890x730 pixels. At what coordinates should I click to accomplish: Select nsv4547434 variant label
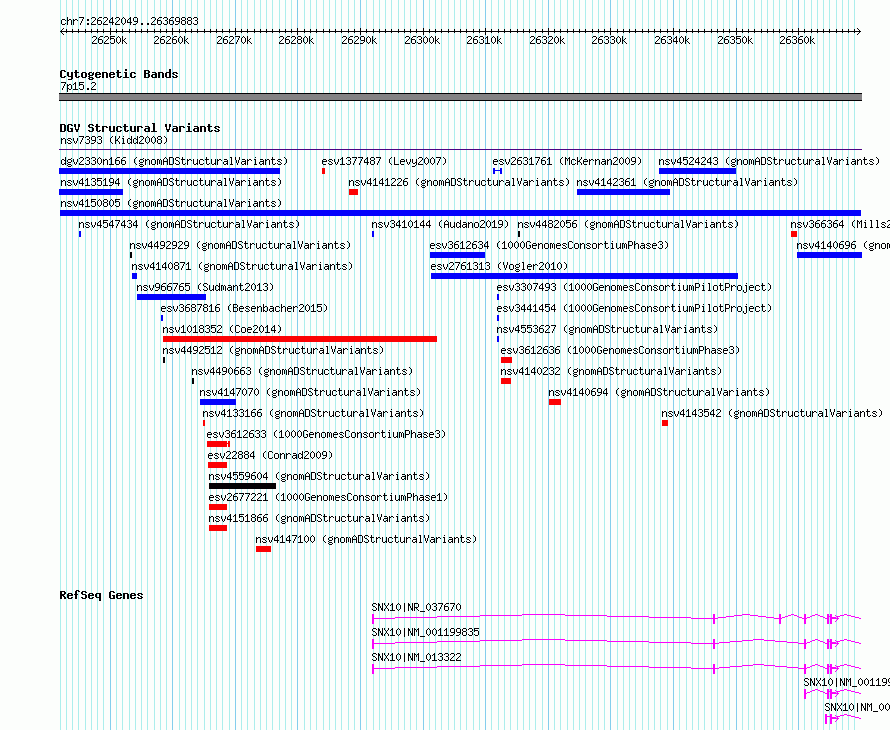pyautogui.click(x=189, y=224)
